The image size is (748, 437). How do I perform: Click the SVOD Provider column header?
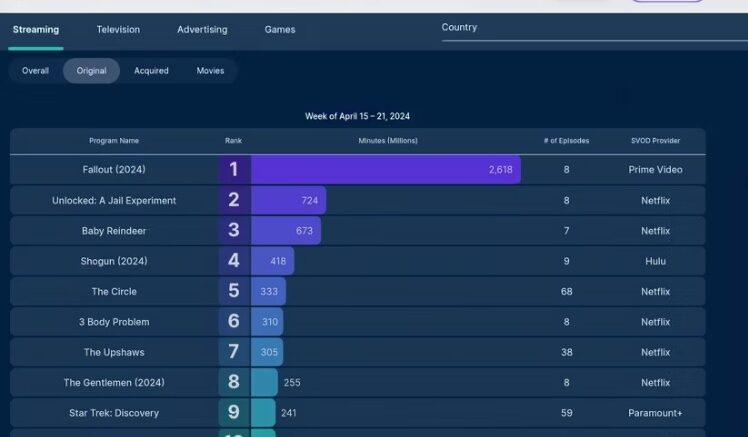(655, 141)
